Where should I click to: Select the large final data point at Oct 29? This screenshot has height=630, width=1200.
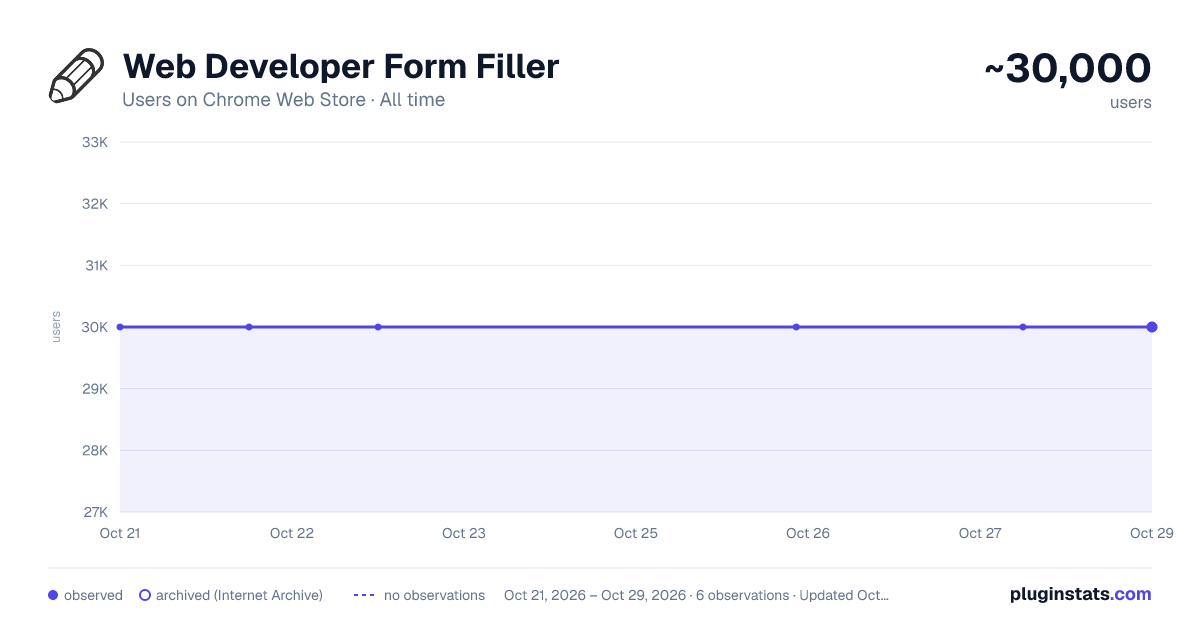point(1152,327)
